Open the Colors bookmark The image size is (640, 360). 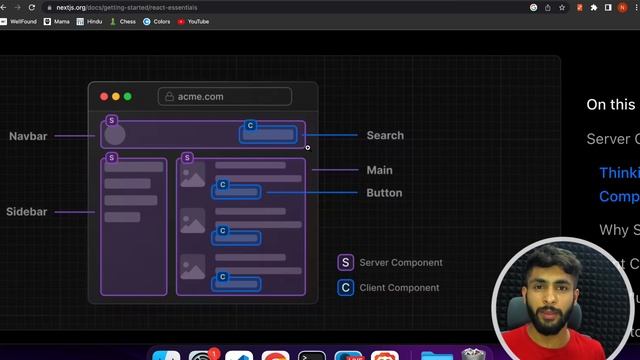coord(157,22)
